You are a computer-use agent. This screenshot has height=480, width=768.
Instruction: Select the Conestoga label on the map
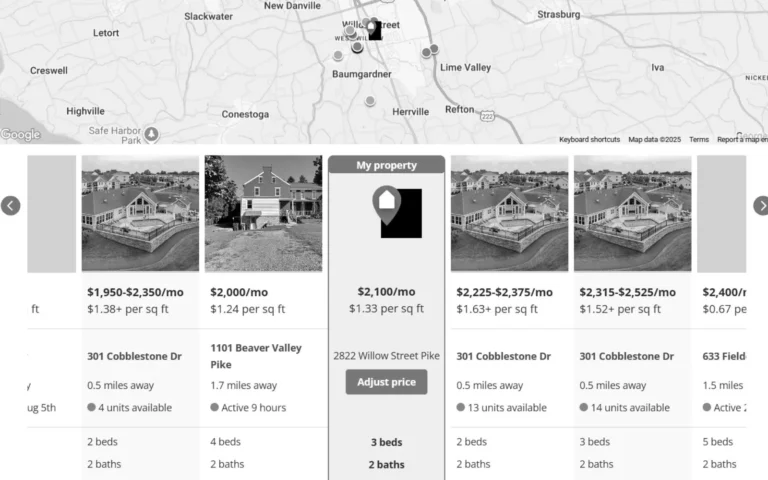coord(245,114)
